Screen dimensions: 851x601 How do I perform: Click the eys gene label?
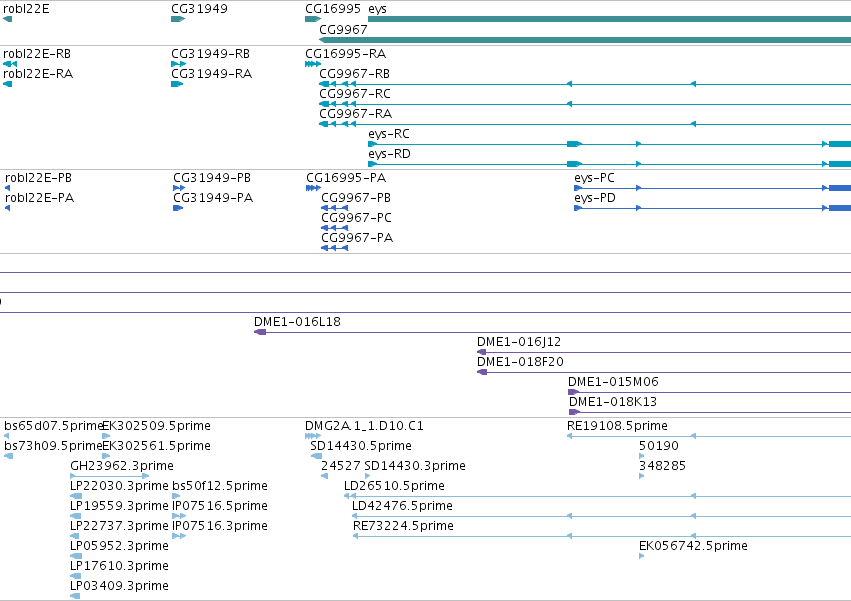pos(377,9)
